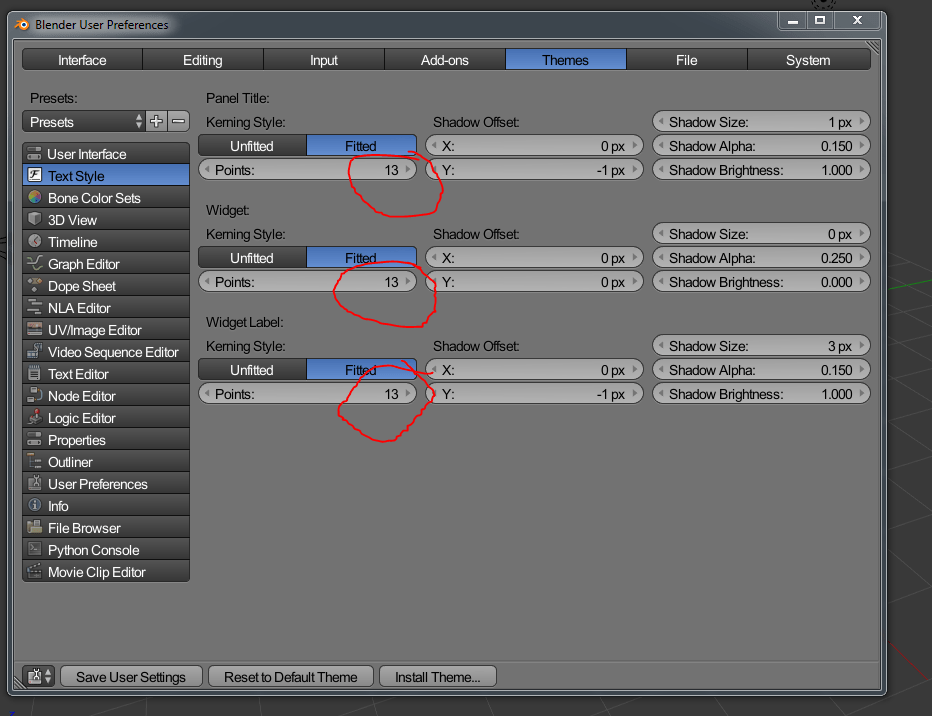This screenshot has width=932, height=716.
Task: Set Panel Title kerning to Unfitted
Action: point(252,145)
